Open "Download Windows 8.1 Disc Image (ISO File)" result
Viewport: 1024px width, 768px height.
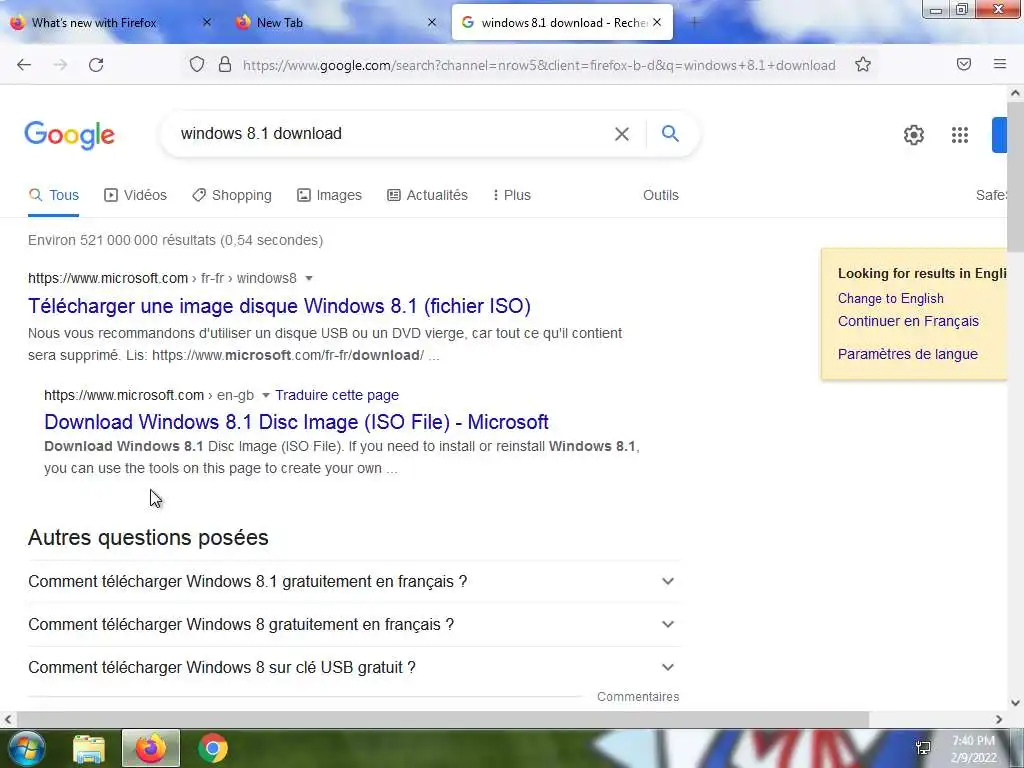point(296,422)
